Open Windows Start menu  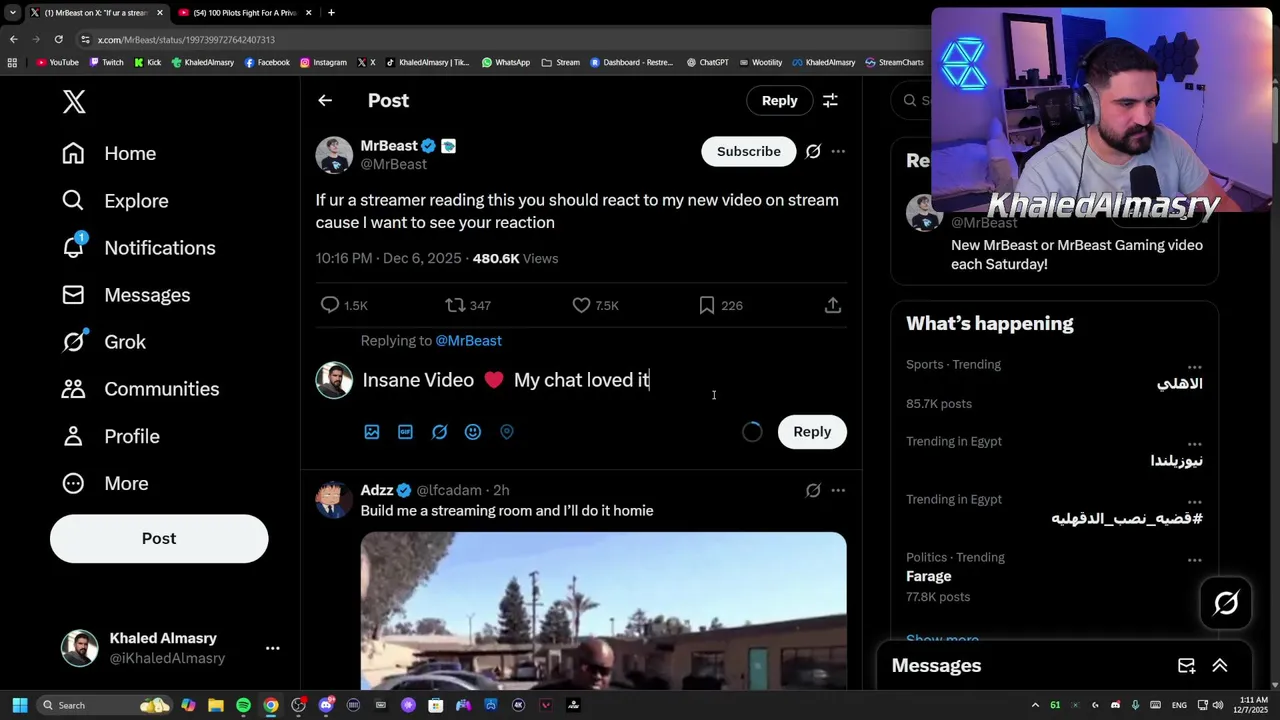[19, 705]
